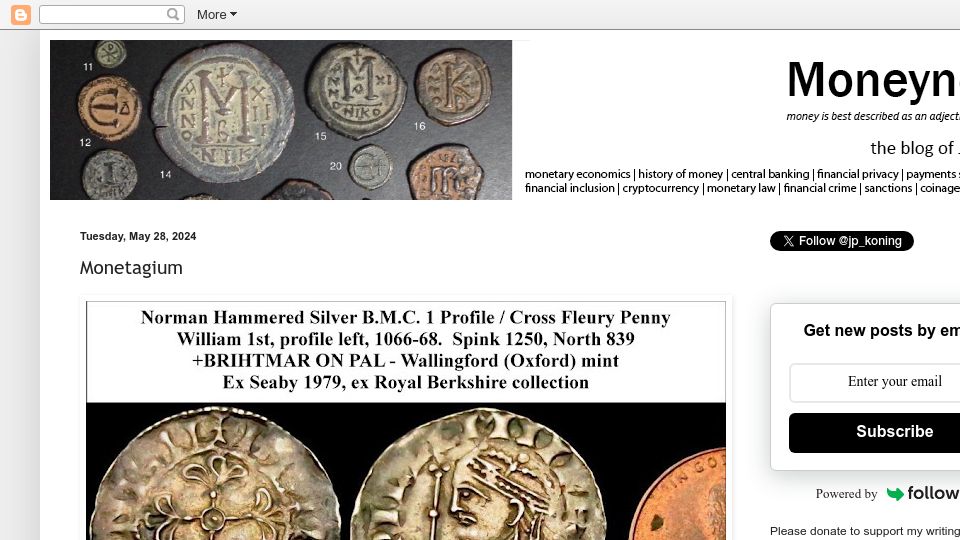Image resolution: width=960 pixels, height=540 pixels.
Task: Click the 'Powered by' text
Action: pyautogui.click(x=846, y=494)
